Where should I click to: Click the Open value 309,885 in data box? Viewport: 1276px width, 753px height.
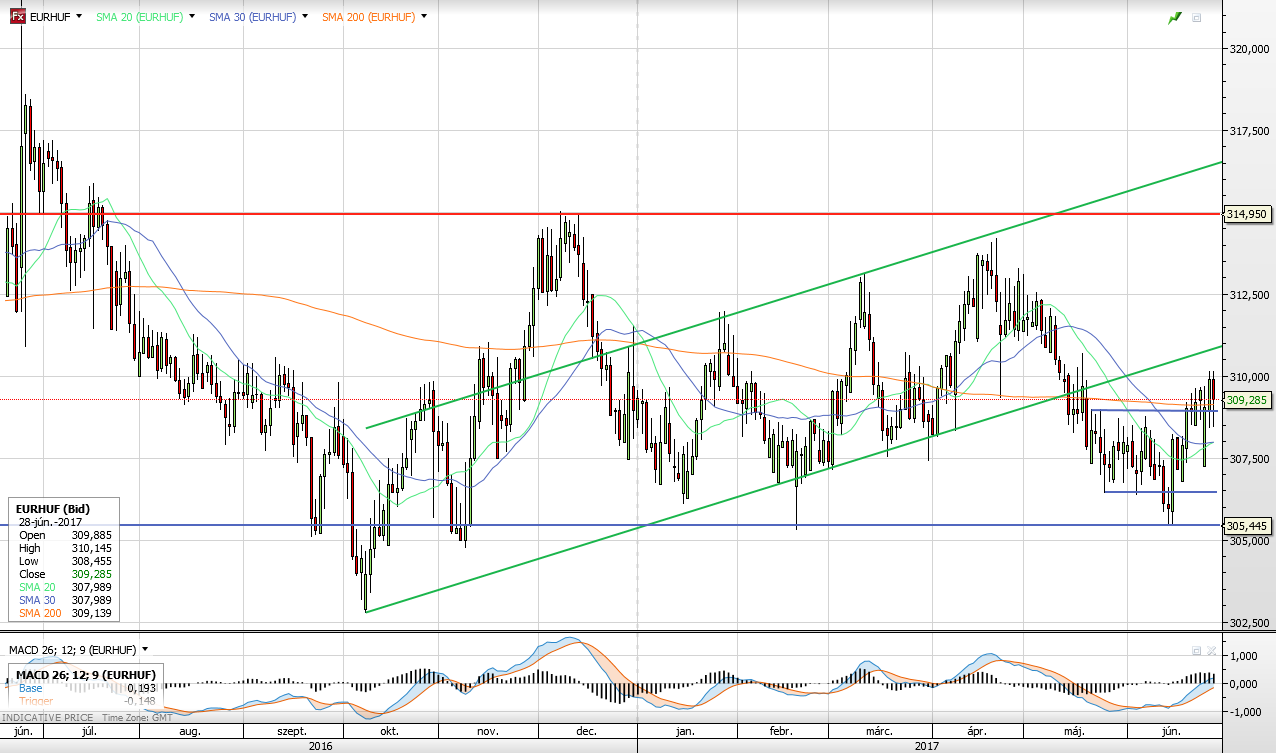click(x=92, y=535)
